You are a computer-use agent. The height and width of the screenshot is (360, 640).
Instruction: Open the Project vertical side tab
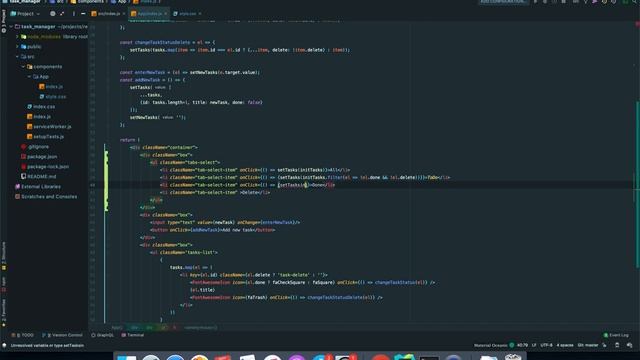click(4, 20)
